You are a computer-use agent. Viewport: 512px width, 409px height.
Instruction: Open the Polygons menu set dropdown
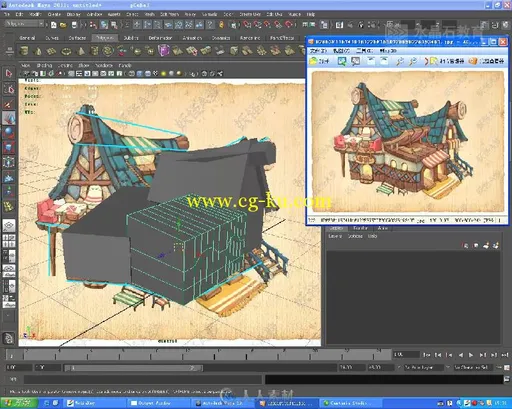click(x=25, y=24)
